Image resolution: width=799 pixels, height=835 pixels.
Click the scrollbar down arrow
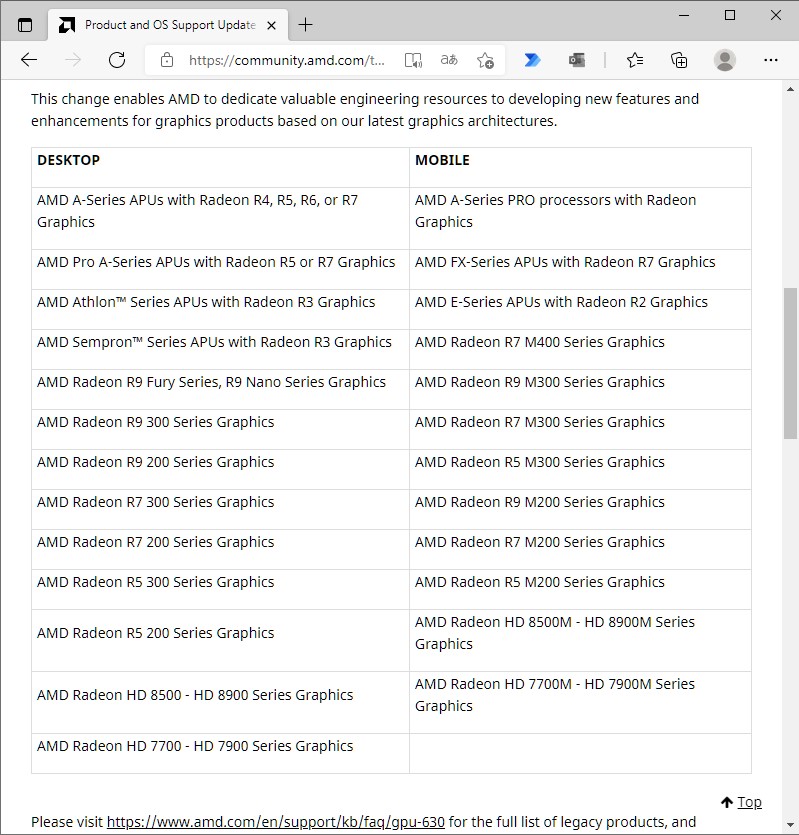[x=790, y=825]
